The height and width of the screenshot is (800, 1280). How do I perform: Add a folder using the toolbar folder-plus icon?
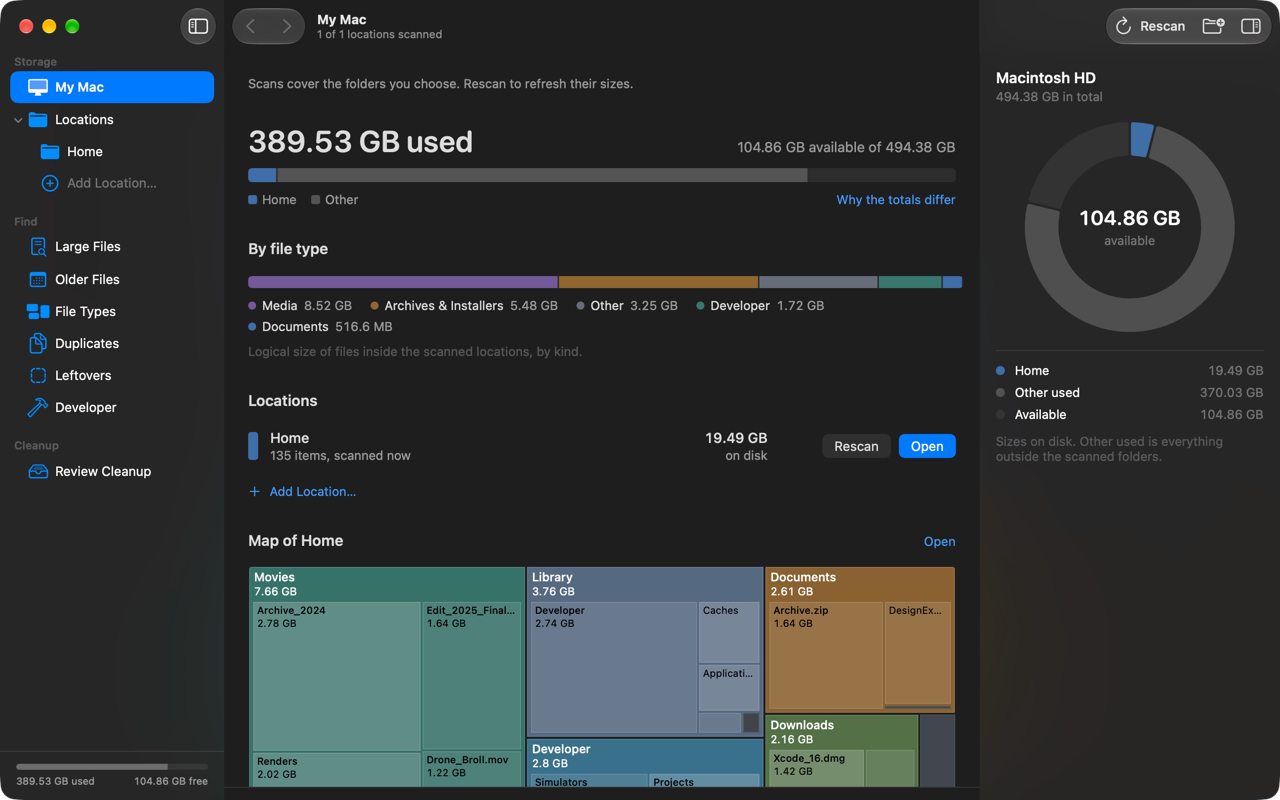(1213, 26)
